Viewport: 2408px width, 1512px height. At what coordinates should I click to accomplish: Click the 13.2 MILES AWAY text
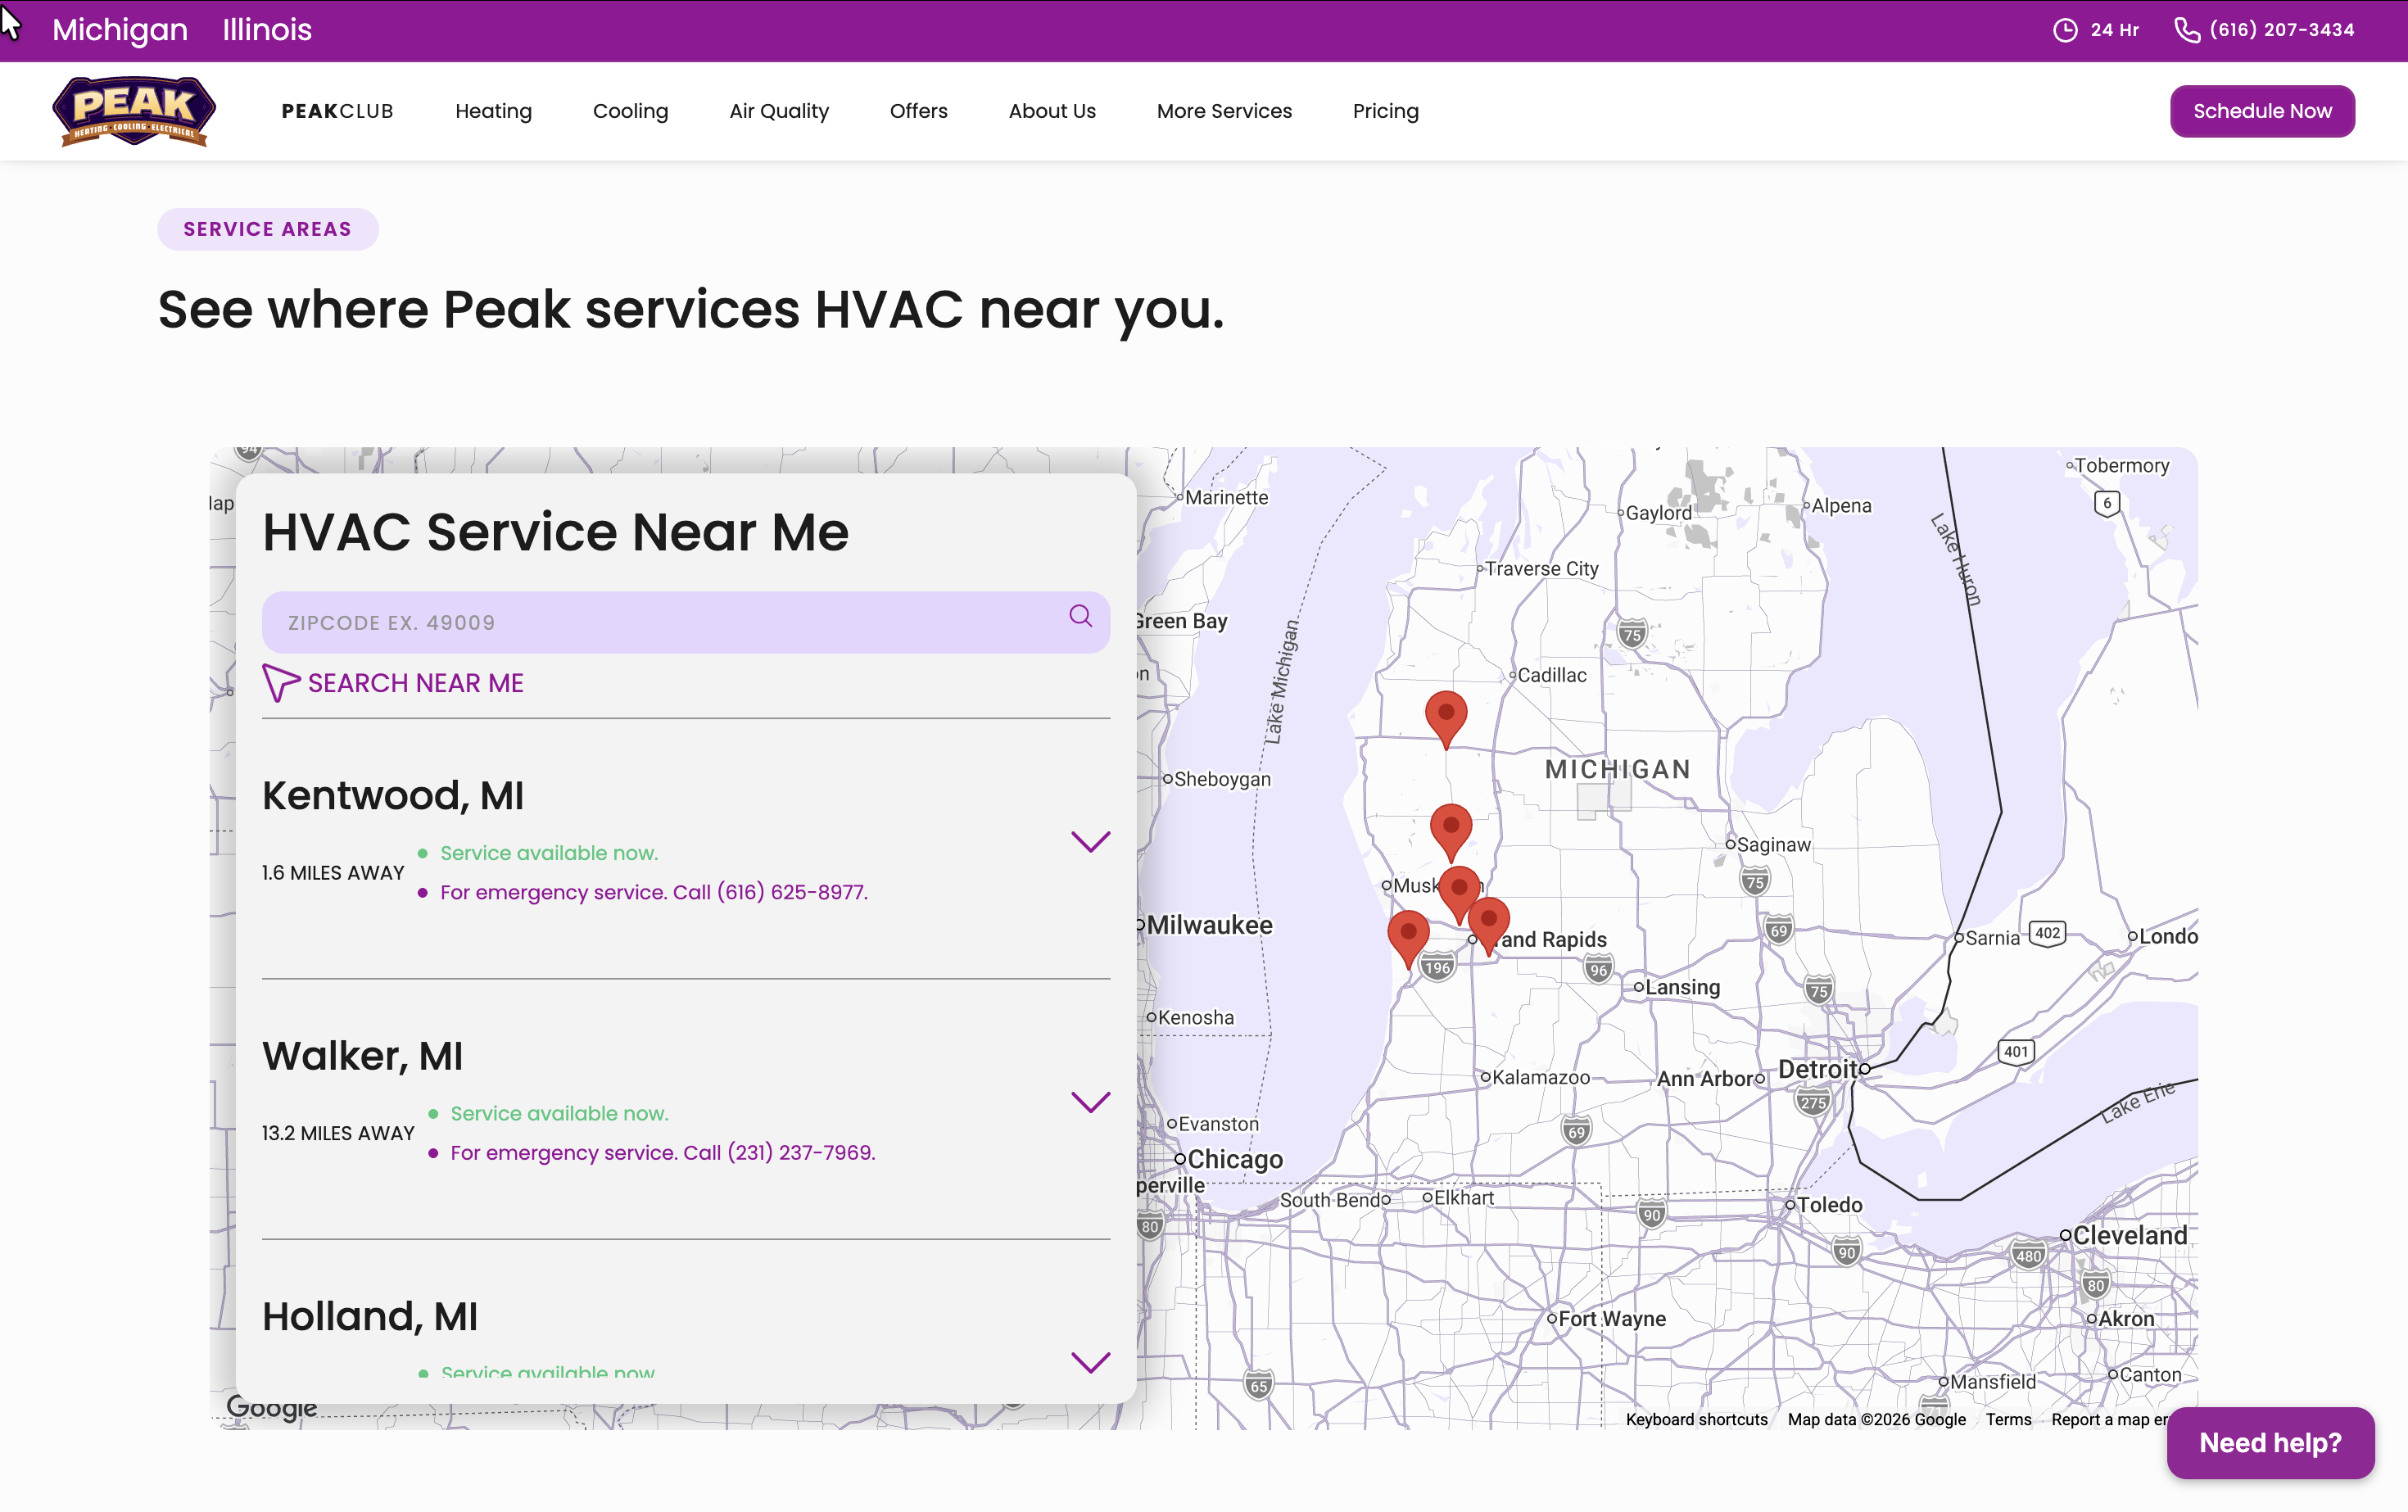(x=338, y=1133)
